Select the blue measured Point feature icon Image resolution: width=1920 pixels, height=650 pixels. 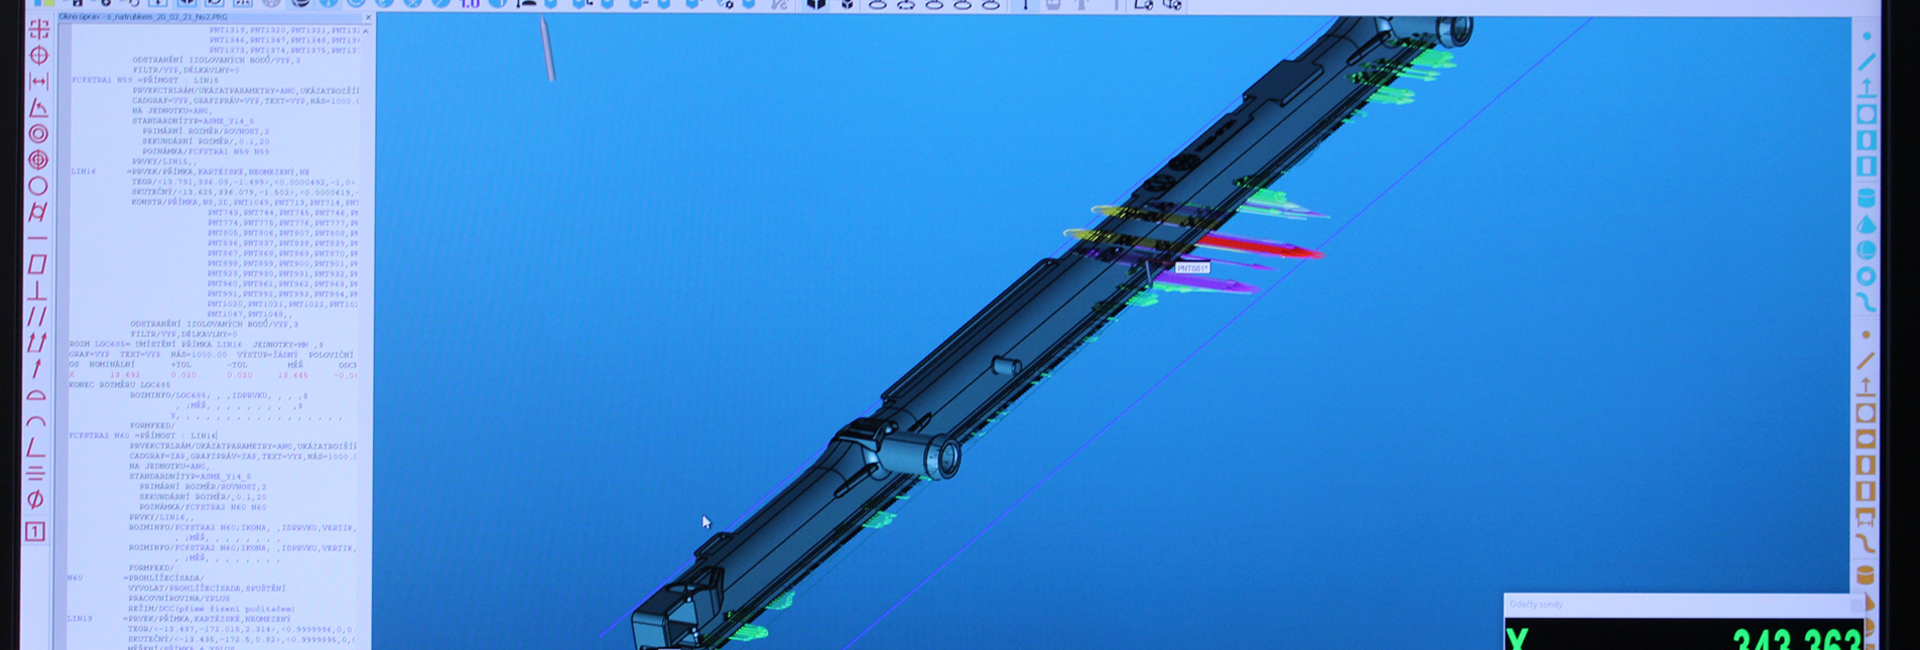pyautogui.click(x=1866, y=36)
